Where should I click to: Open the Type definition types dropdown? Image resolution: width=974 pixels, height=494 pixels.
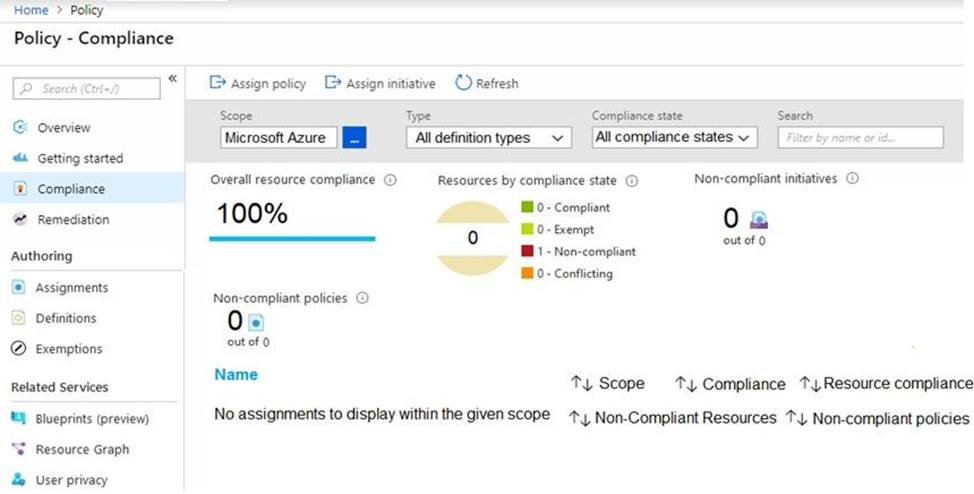489,138
